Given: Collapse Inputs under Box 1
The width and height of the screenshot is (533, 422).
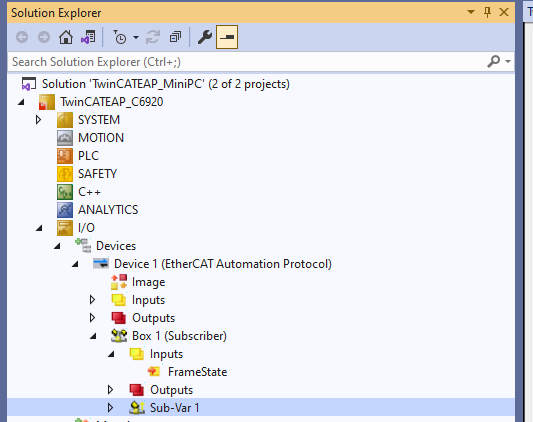Looking at the screenshot, I should tap(111, 354).
